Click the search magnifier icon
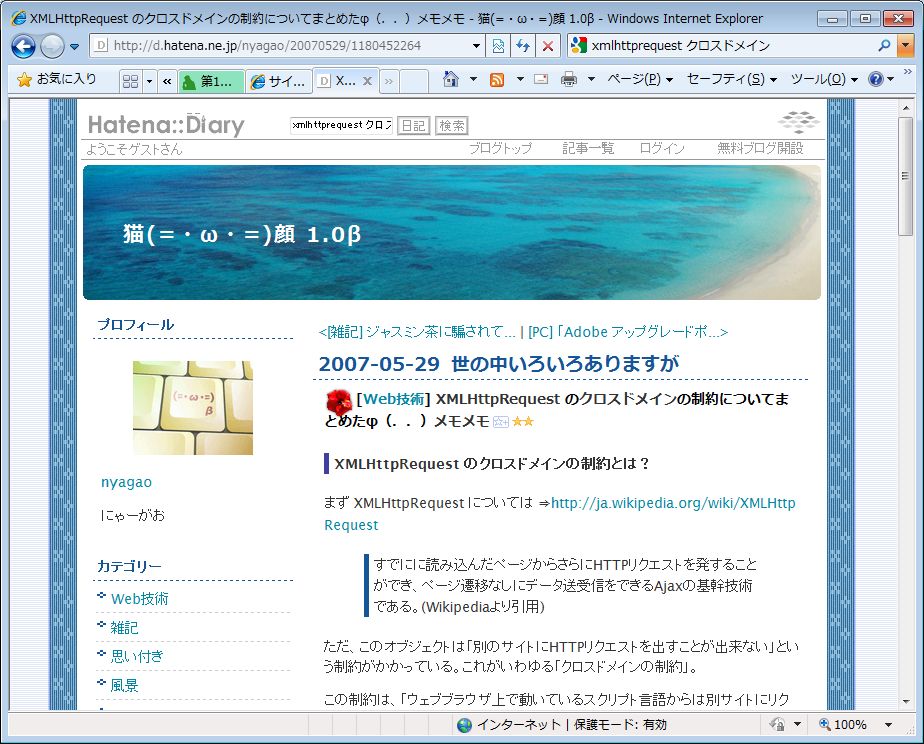The image size is (924, 744). (884, 46)
